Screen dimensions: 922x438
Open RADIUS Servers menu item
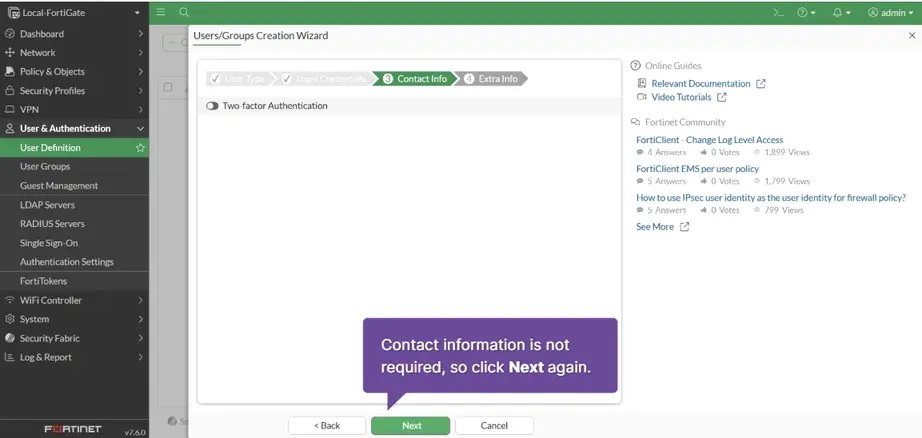click(74, 223)
